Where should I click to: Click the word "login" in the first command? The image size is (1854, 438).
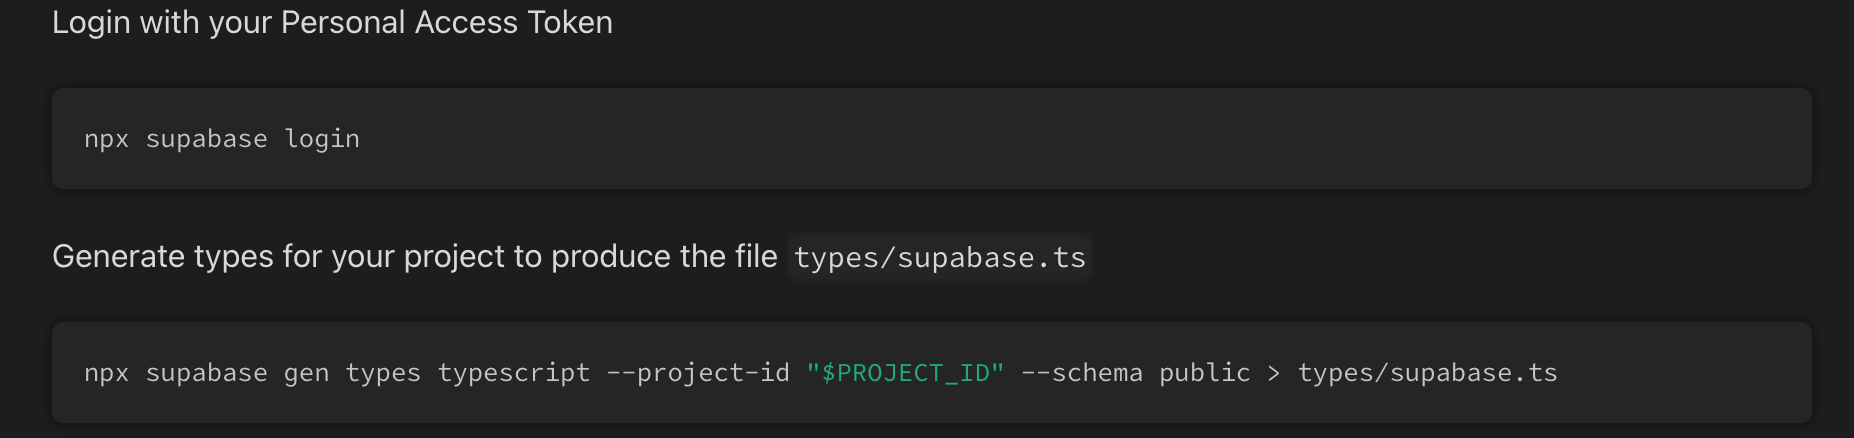[322, 139]
